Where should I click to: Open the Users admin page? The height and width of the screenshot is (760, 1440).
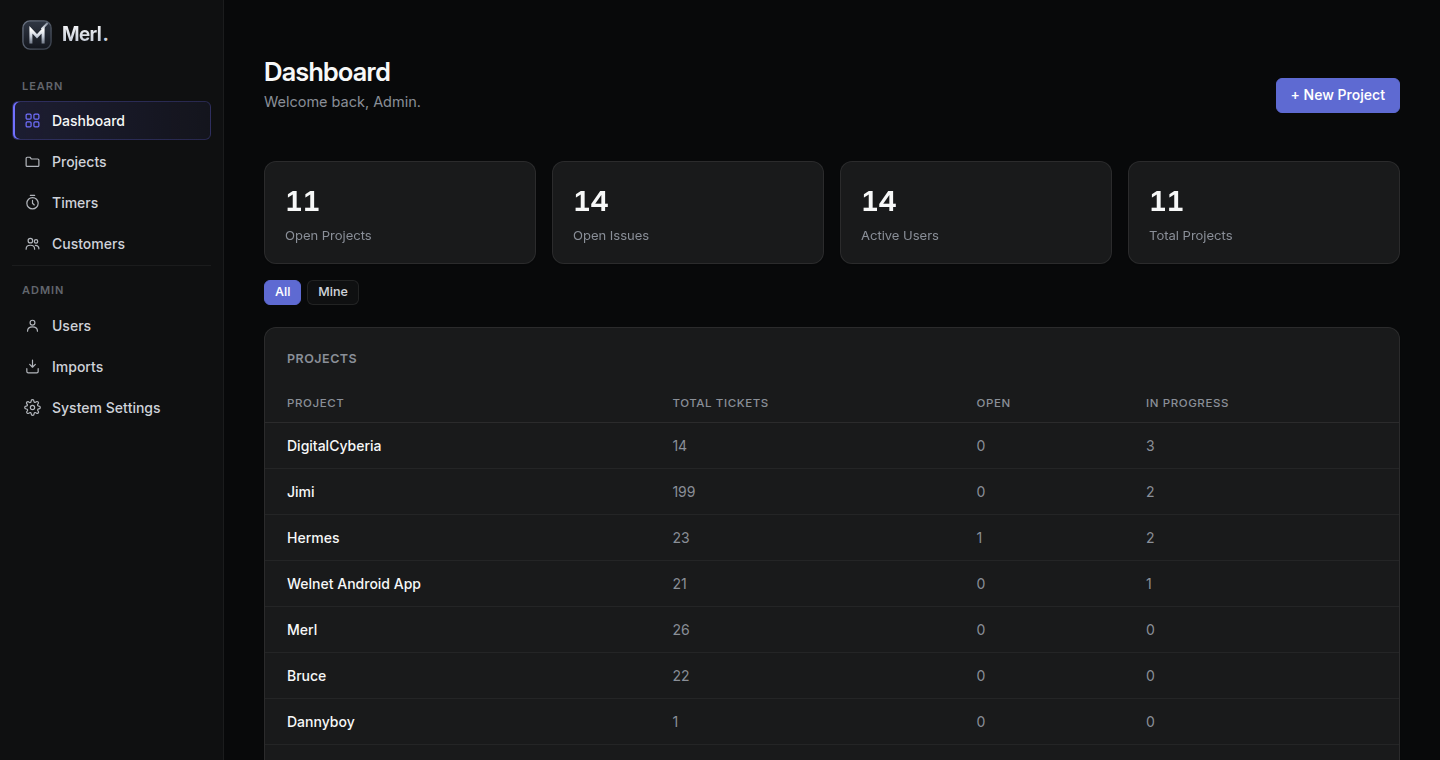(x=112, y=326)
